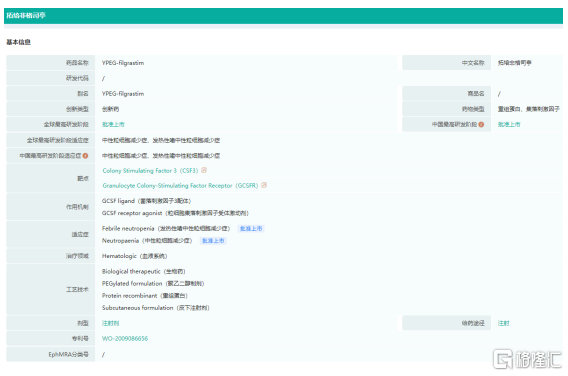
Task: Click the 重组蛋白, 集落刺激因子 value beside 药物类型
Action: click(x=529, y=109)
